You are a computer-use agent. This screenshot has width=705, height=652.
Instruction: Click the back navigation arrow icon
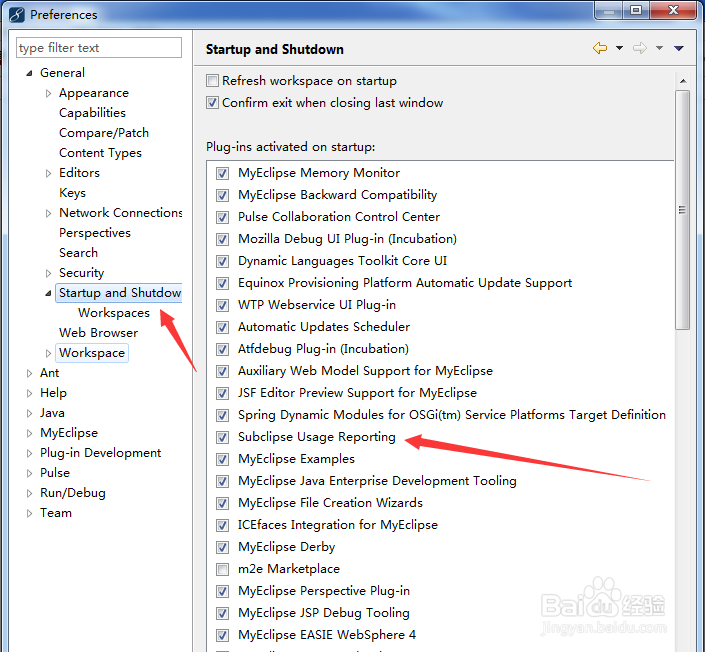click(x=600, y=48)
